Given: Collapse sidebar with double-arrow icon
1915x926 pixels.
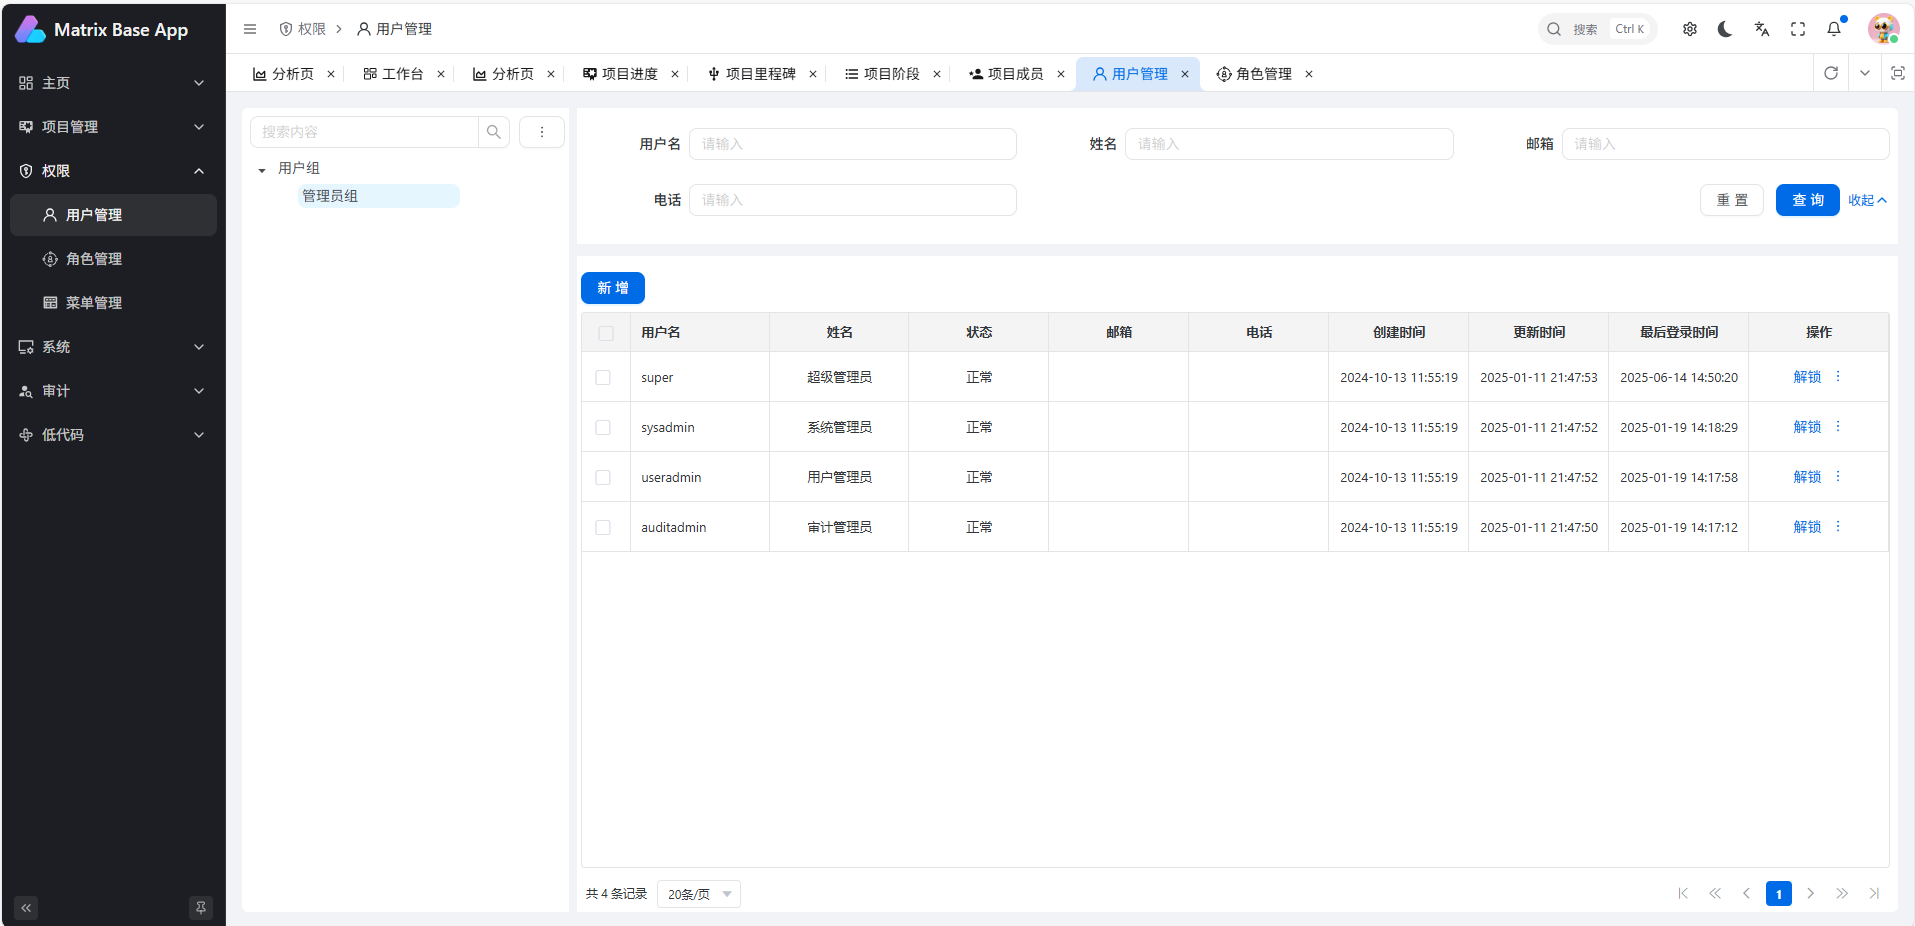Looking at the screenshot, I should 26,908.
